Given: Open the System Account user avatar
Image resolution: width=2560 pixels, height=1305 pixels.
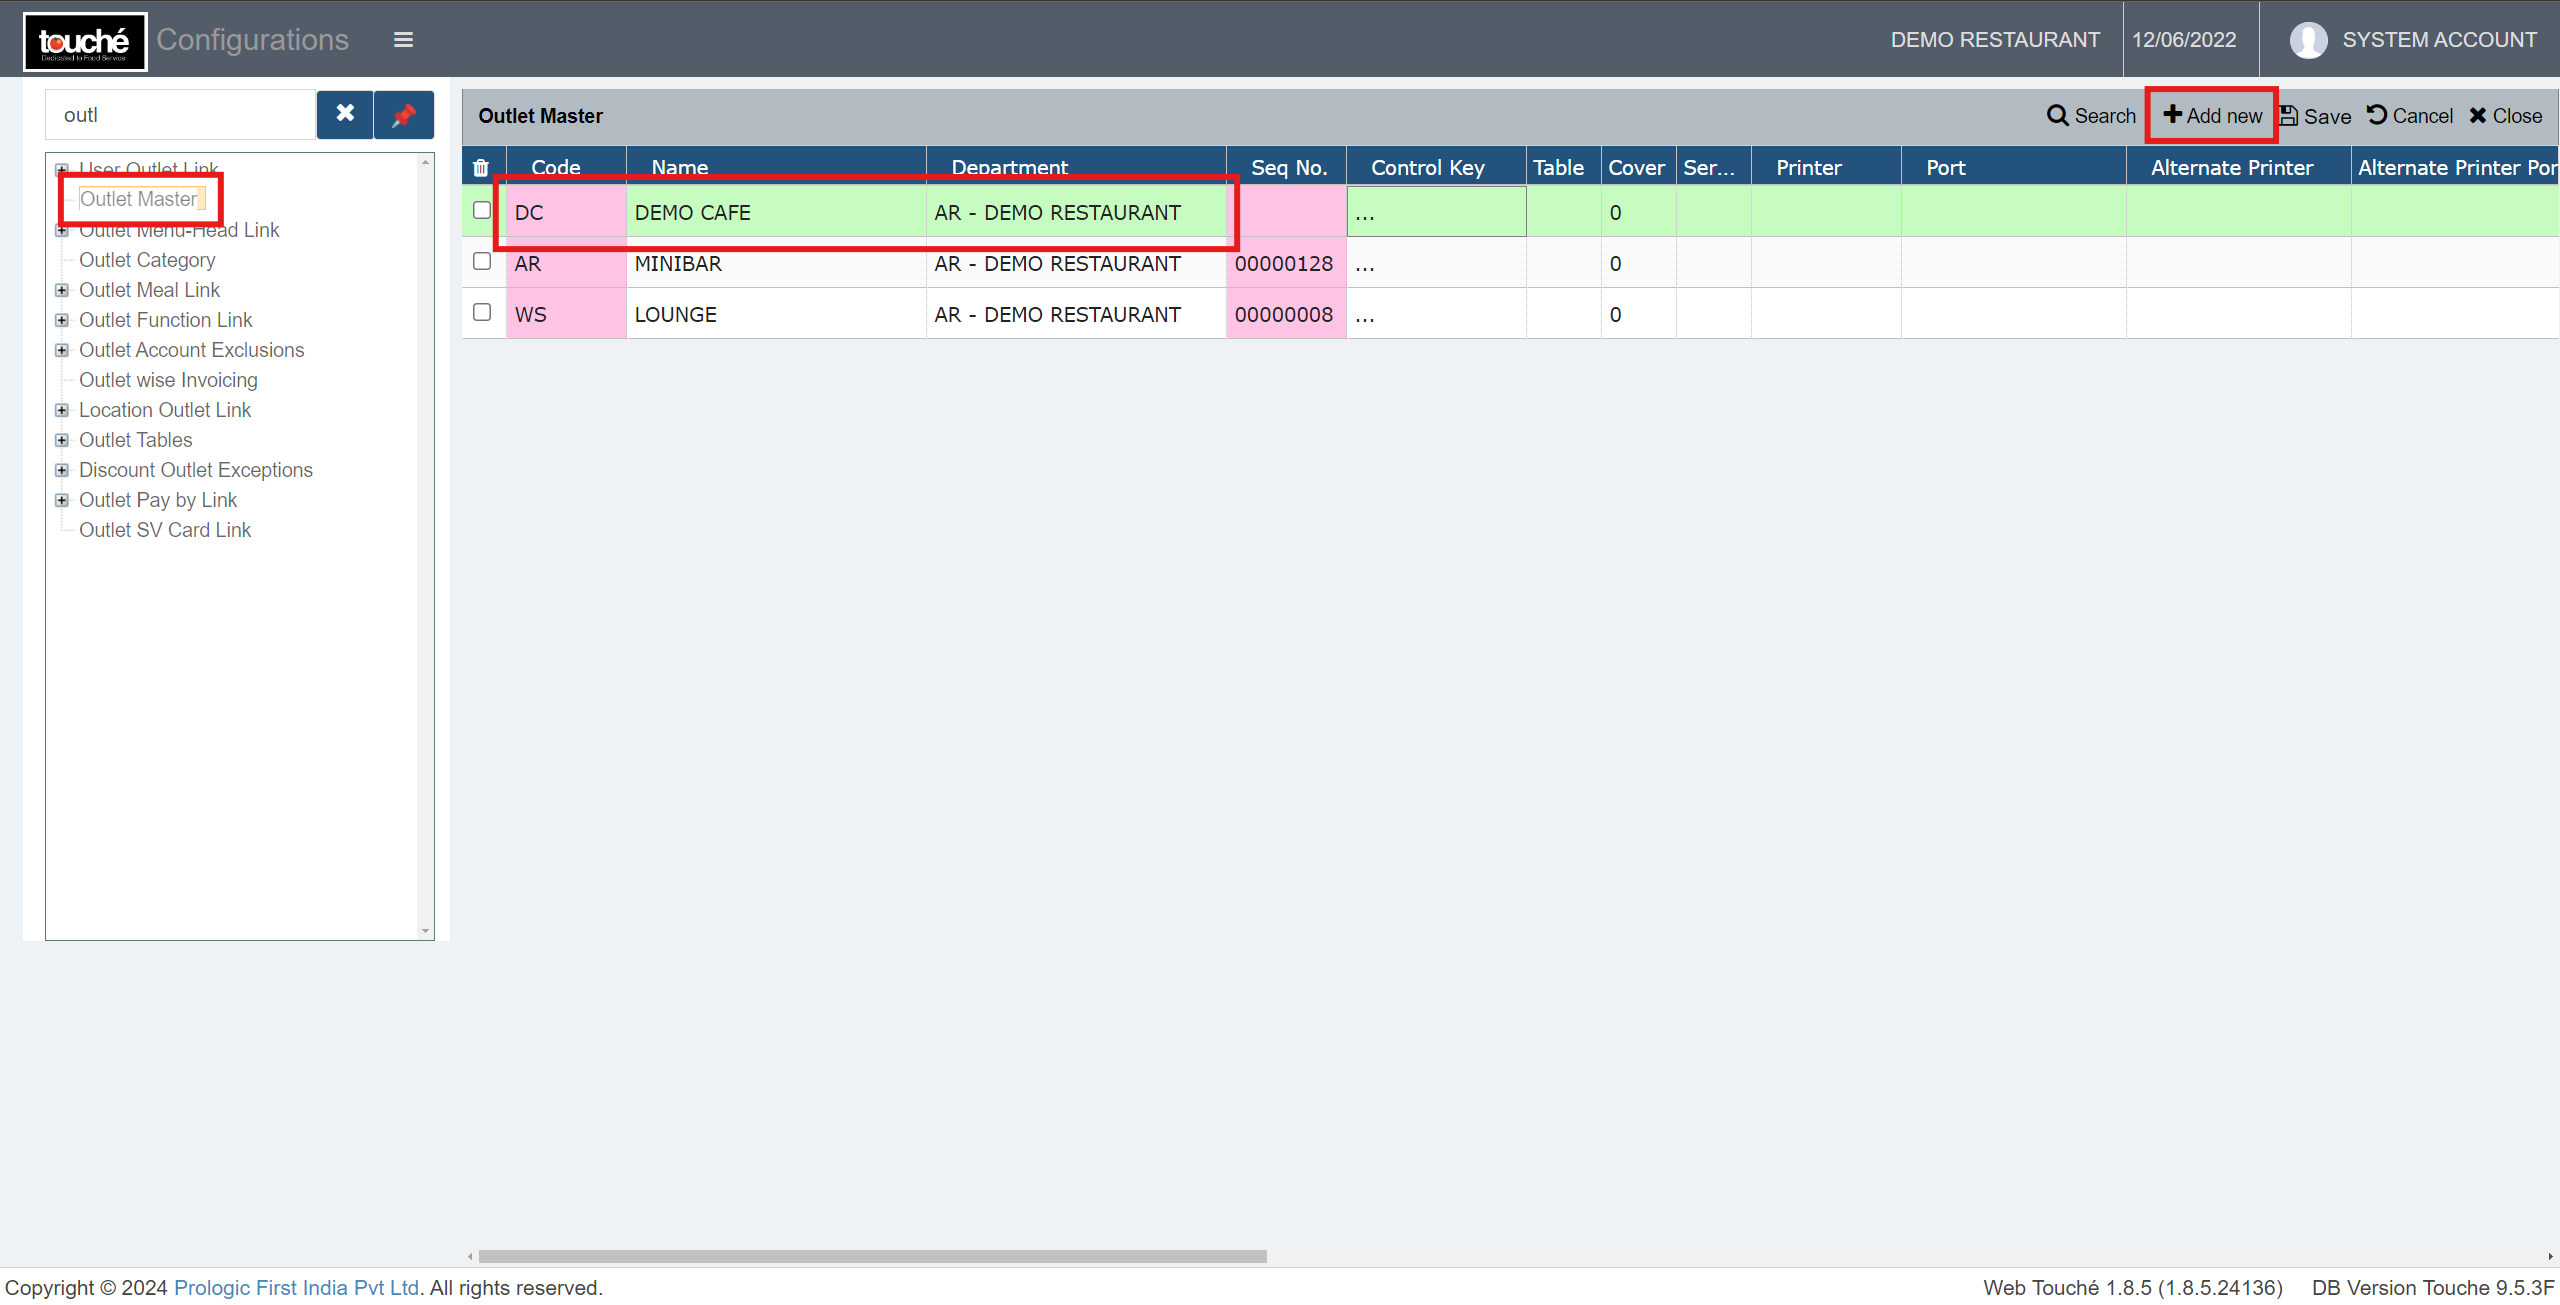Looking at the screenshot, I should [2307, 40].
